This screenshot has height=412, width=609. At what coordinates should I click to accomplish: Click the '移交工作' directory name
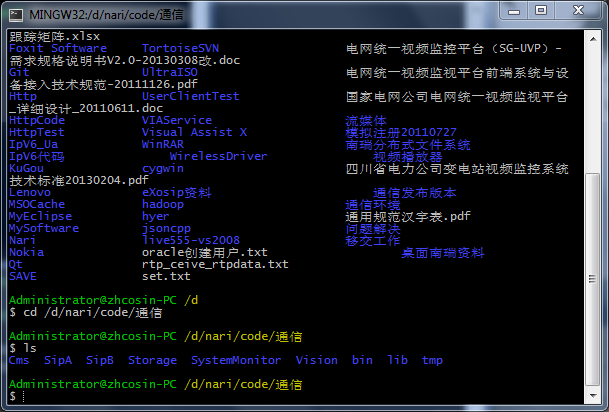point(373,241)
